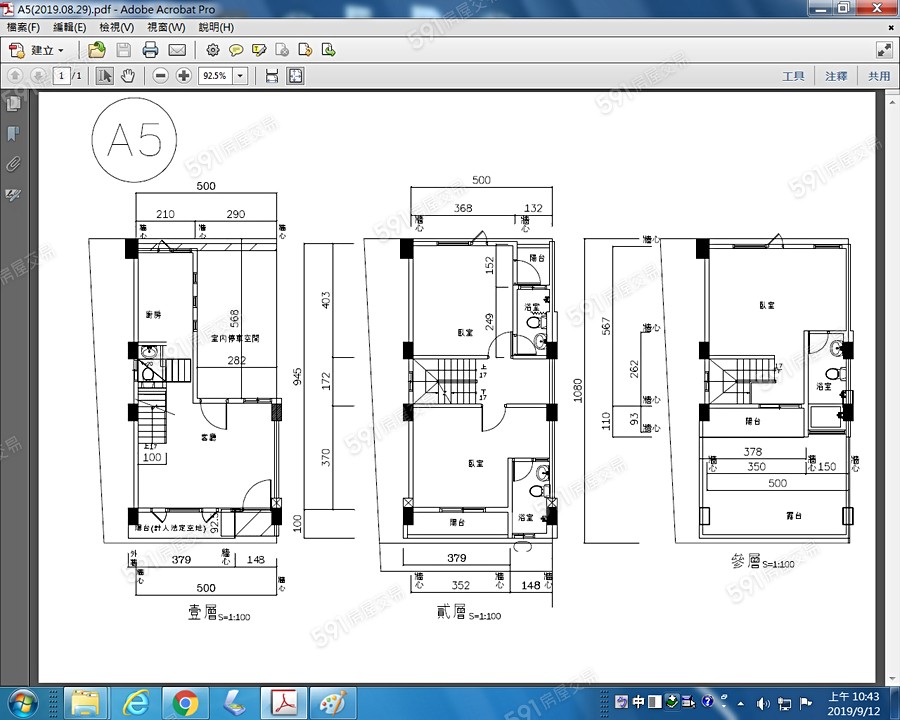
Task: Toggle fit-to-full-page view mode
Action: (296, 76)
